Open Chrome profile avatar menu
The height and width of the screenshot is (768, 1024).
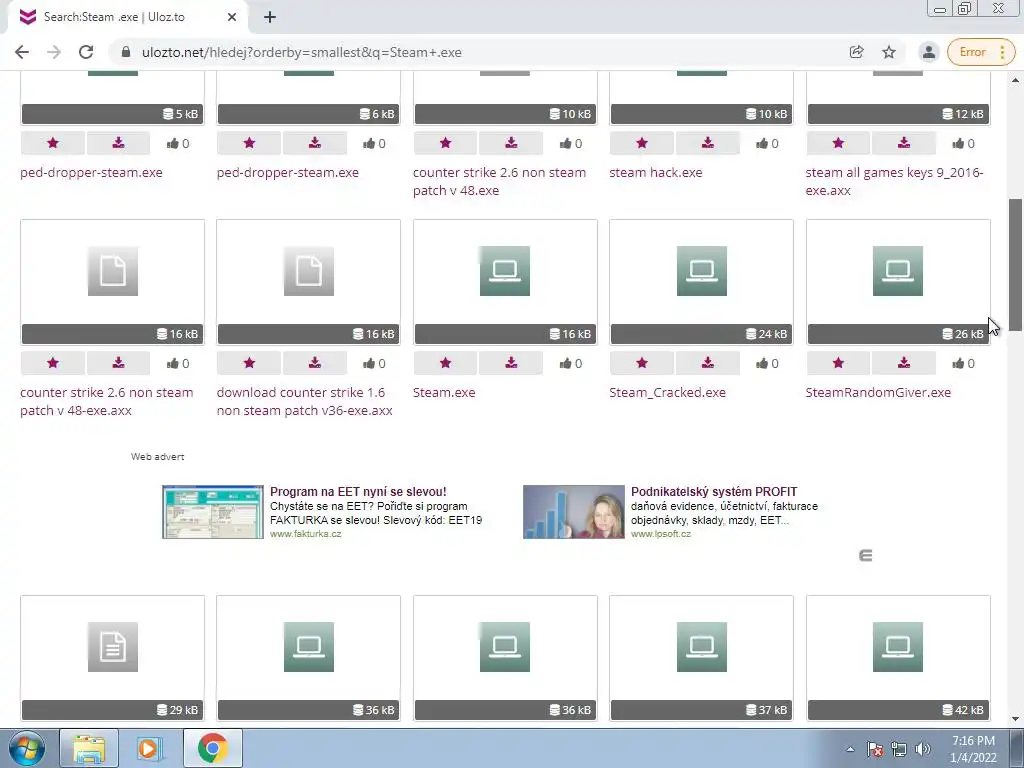[929, 52]
